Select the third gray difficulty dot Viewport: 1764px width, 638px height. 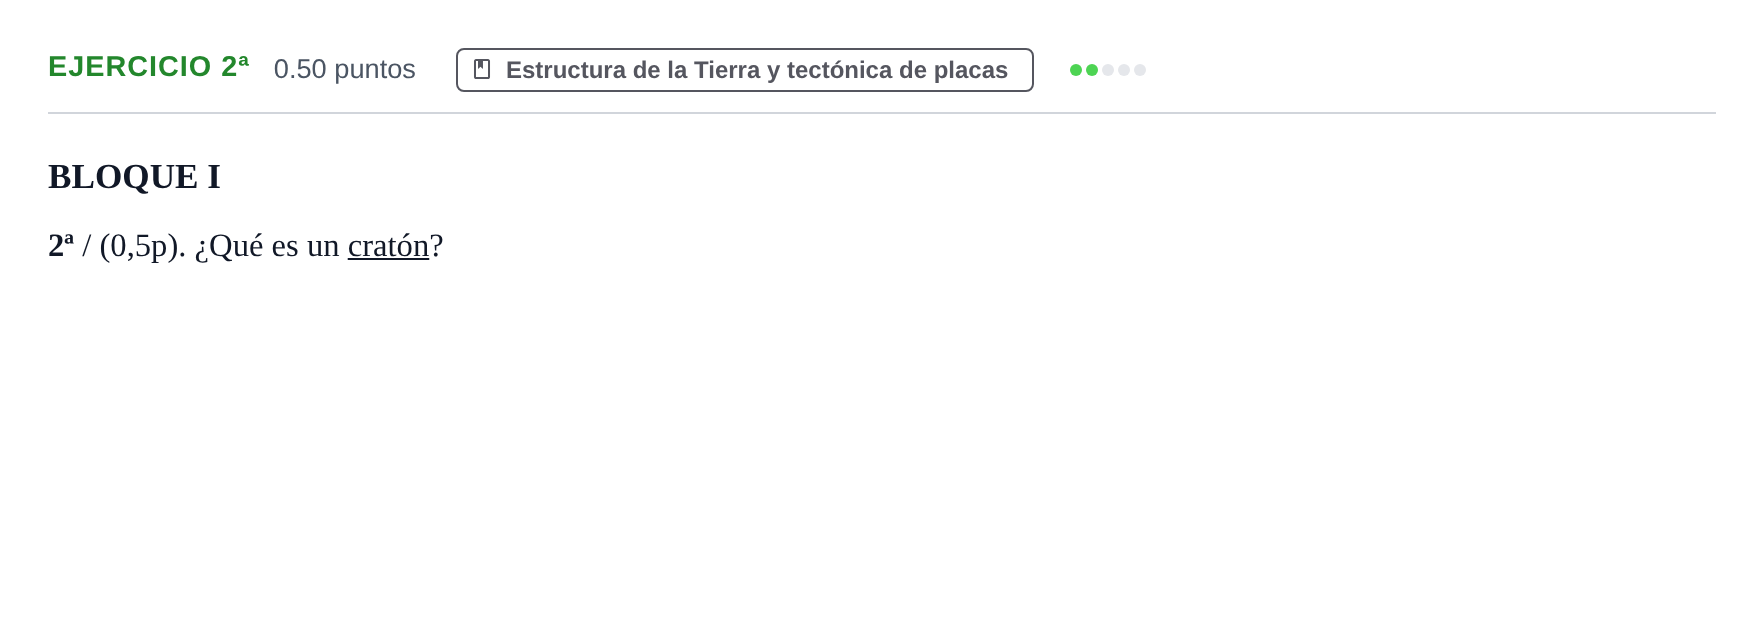(x=1108, y=70)
